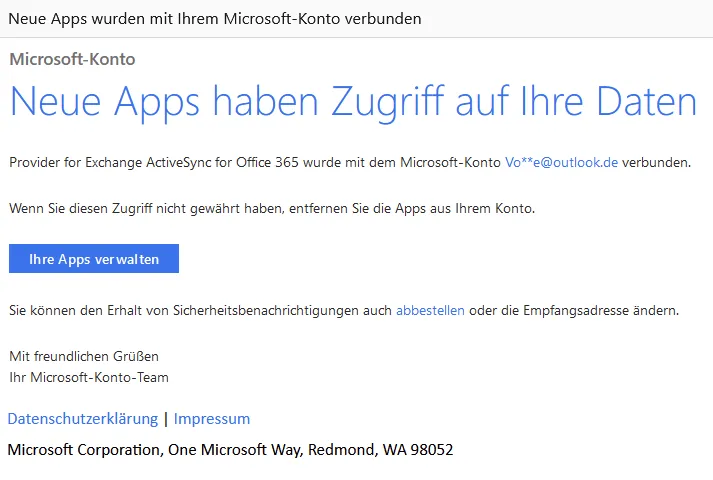Image resolution: width=713 pixels, height=480 pixels.
Task: Click the "Empfangsadresse ändern" phrase
Action: pyautogui.click(x=601, y=310)
